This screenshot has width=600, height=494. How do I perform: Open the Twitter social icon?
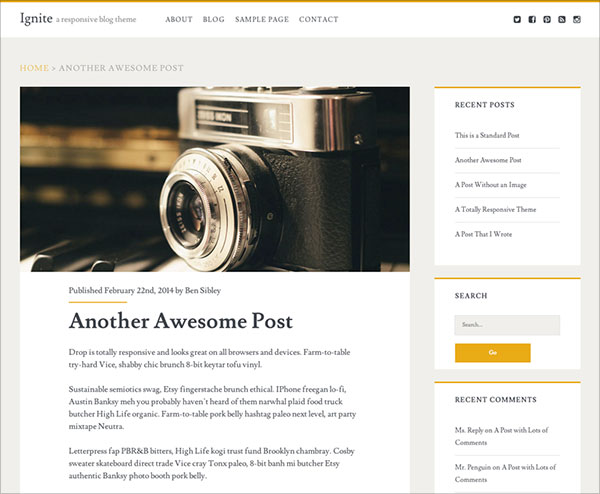pyautogui.click(x=517, y=20)
